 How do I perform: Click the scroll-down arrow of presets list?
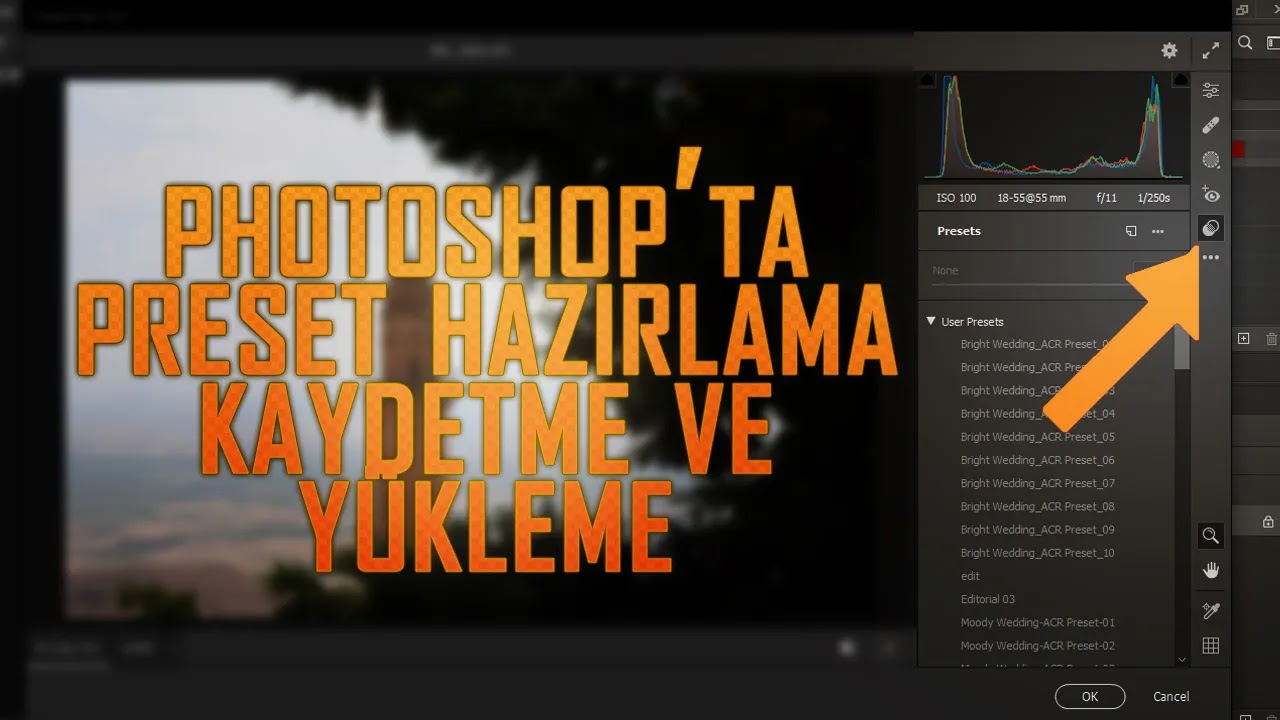1182,659
